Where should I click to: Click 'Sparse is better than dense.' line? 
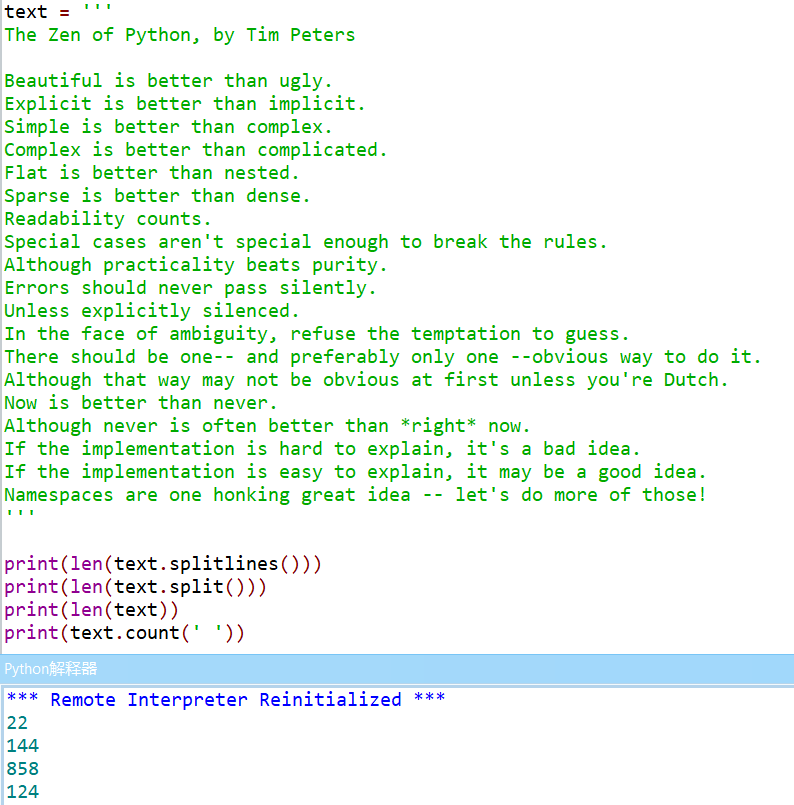pyautogui.click(x=158, y=196)
